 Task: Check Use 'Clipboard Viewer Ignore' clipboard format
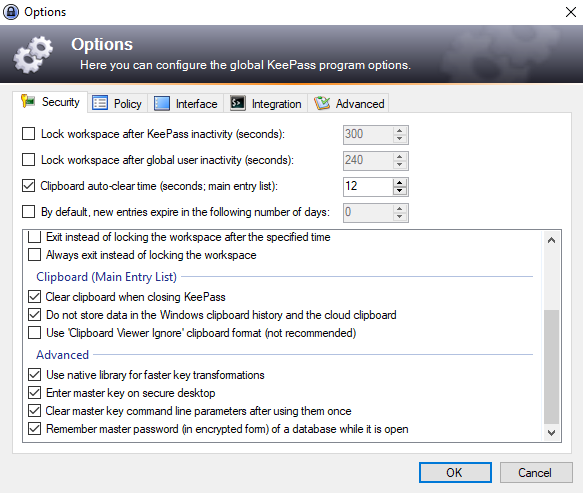tap(35, 333)
